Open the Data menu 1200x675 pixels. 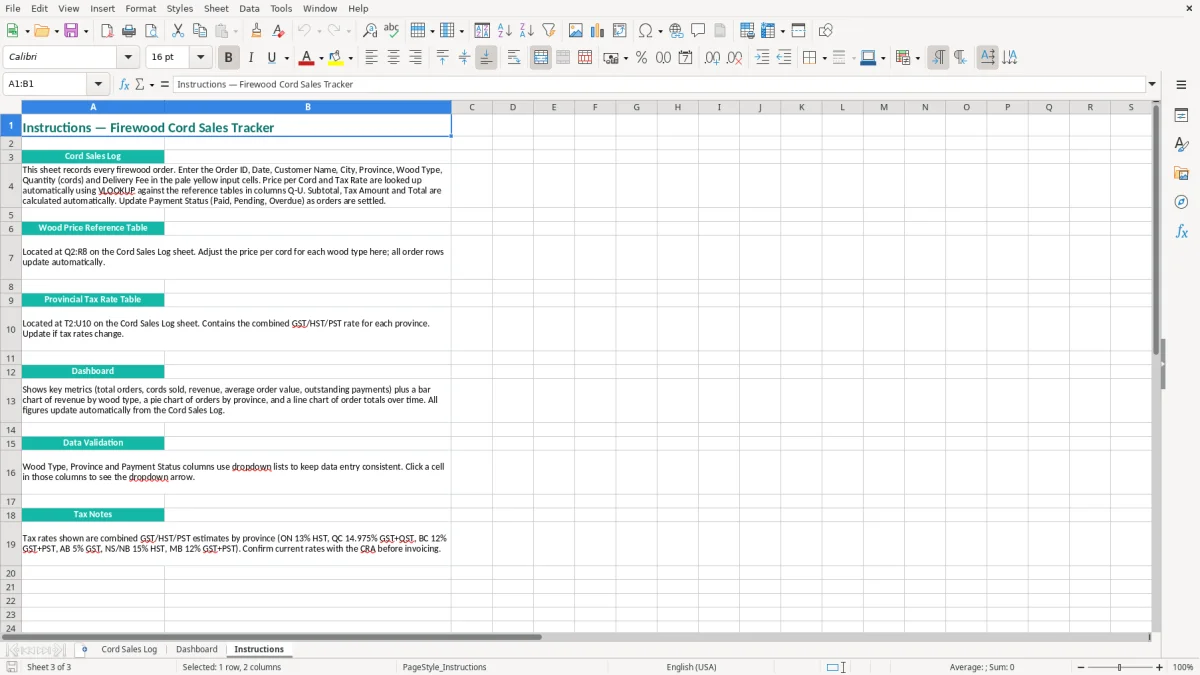pyautogui.click(x=250, y=8)
